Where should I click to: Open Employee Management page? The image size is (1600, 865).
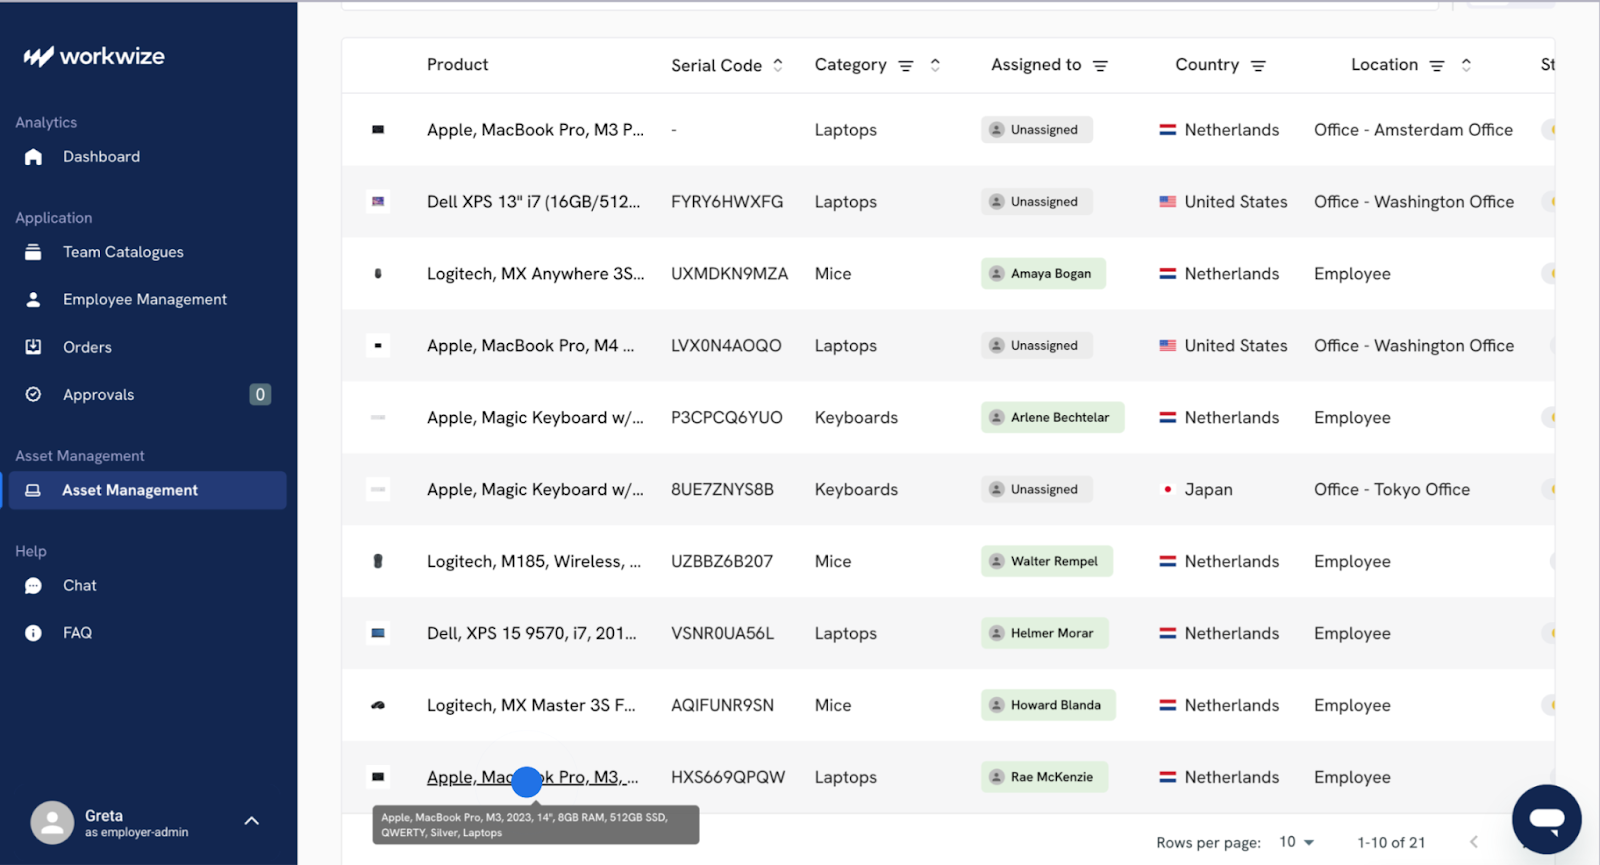pos(144,300)
